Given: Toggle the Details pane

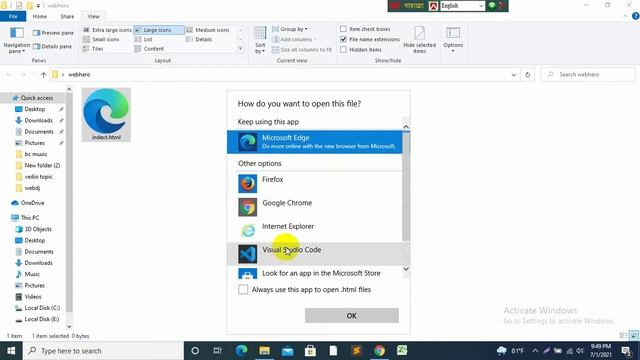Looking at the screenshot, I should pos(52,47).
